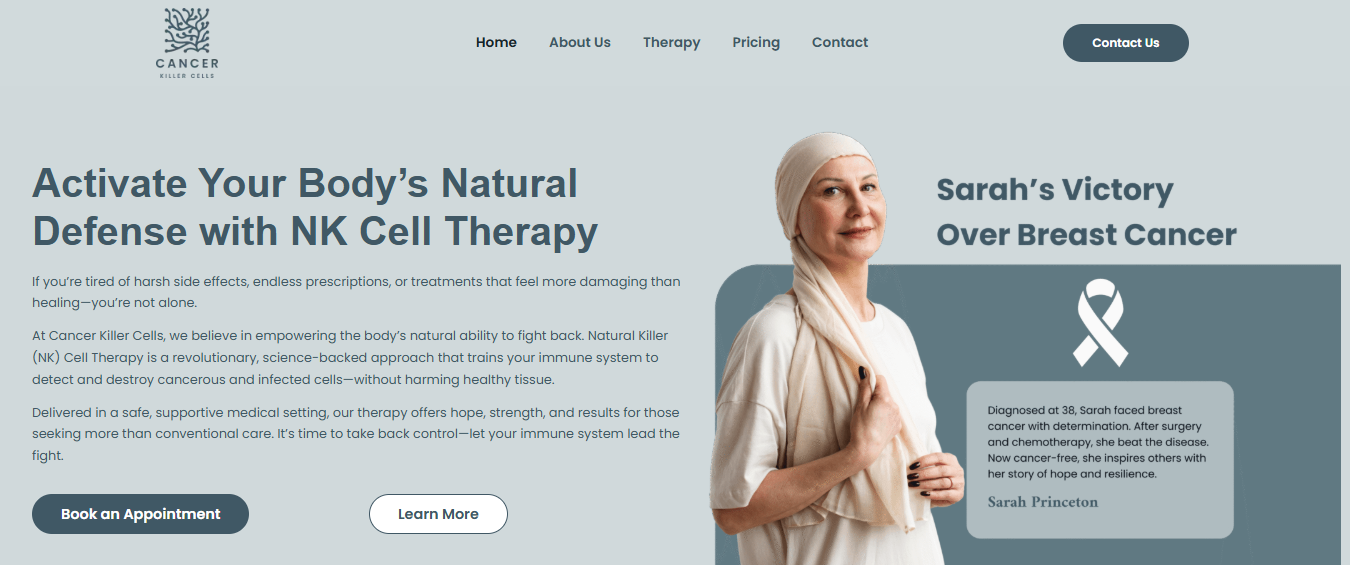This screenshot has width=1350, height=565.
Task: Click the Activate Your Body's Natural Defense headline
Action: click(315, 207)
